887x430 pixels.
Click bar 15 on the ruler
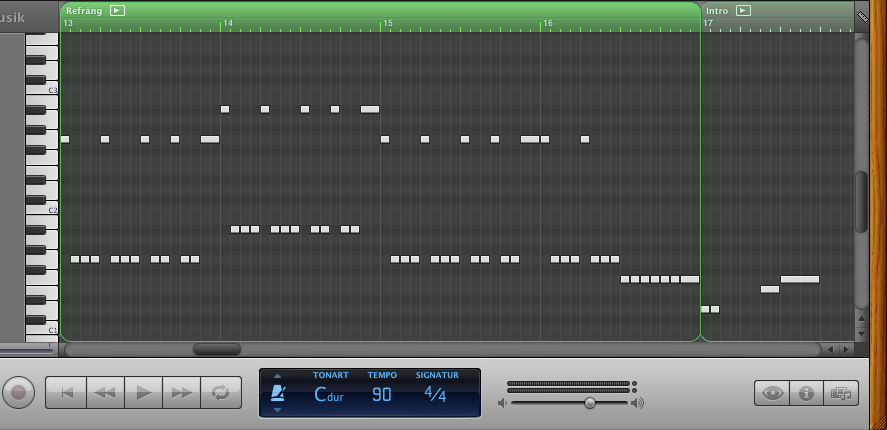pos(387,23)
